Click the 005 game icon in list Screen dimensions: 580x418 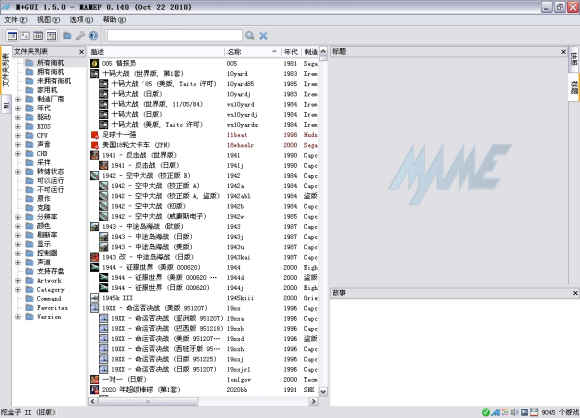tap(95, 63)
